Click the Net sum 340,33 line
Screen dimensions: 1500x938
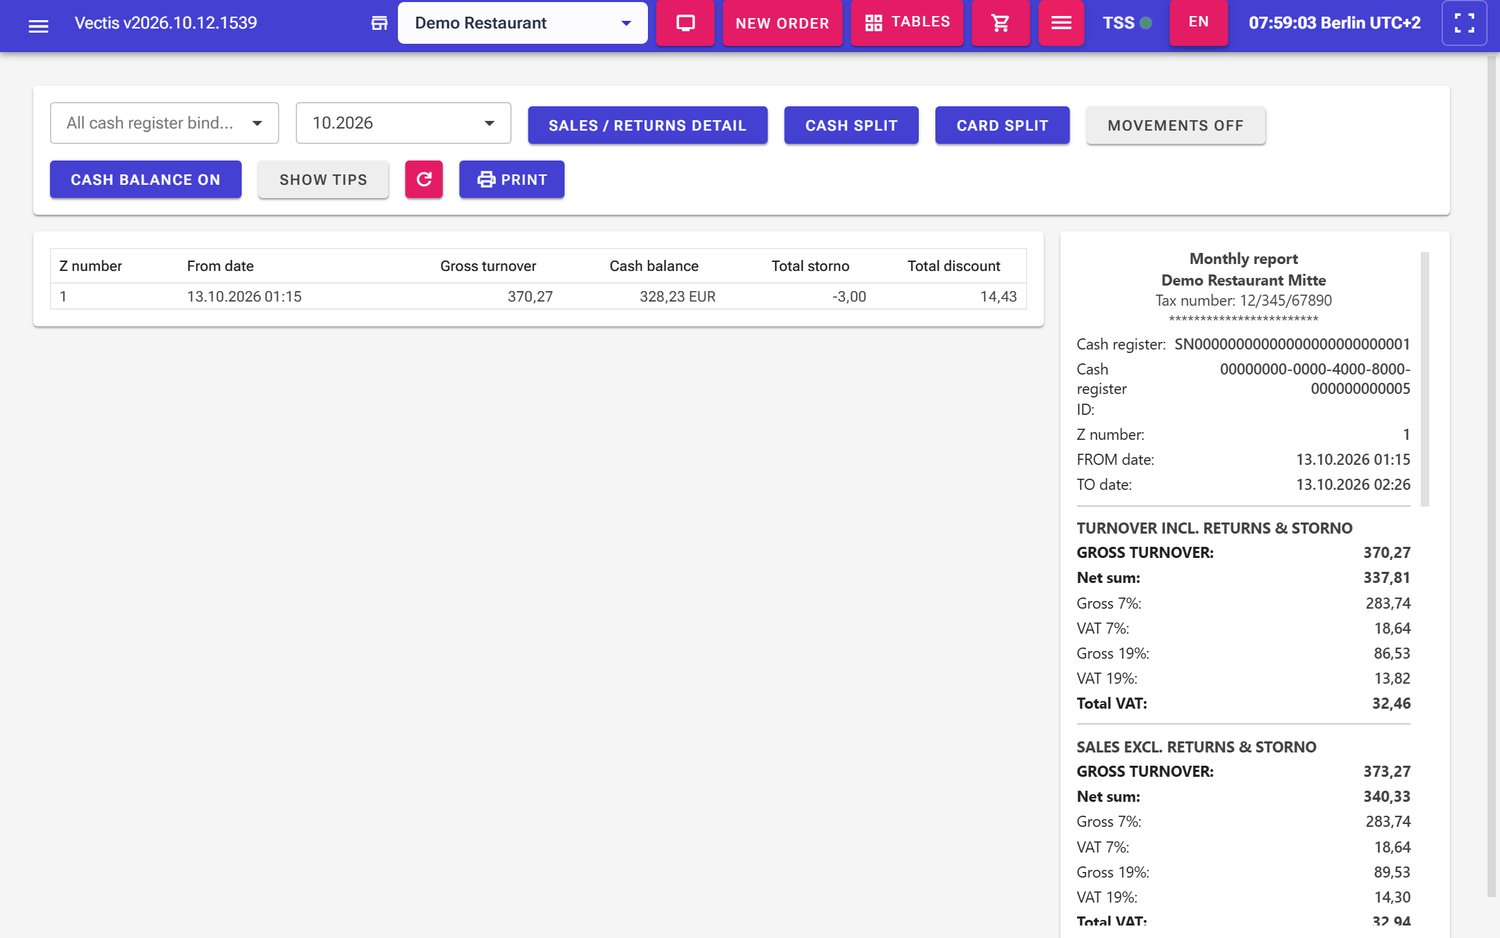click(1243, 796)
